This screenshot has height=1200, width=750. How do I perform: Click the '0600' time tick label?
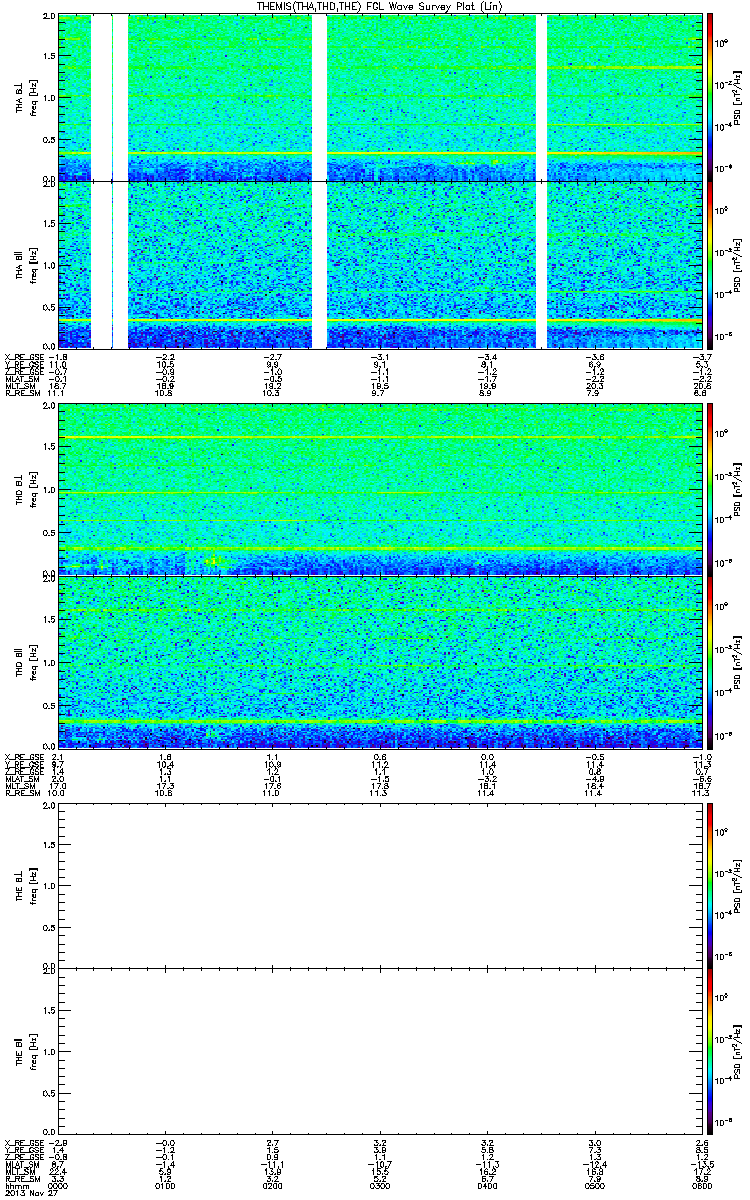coord(701,1185)
